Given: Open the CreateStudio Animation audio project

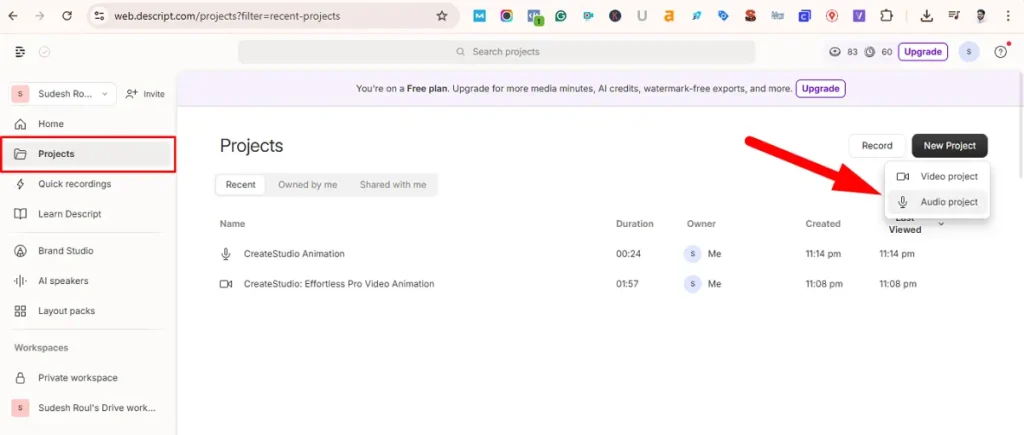Looking at the screenshot, I should (294, 254).
